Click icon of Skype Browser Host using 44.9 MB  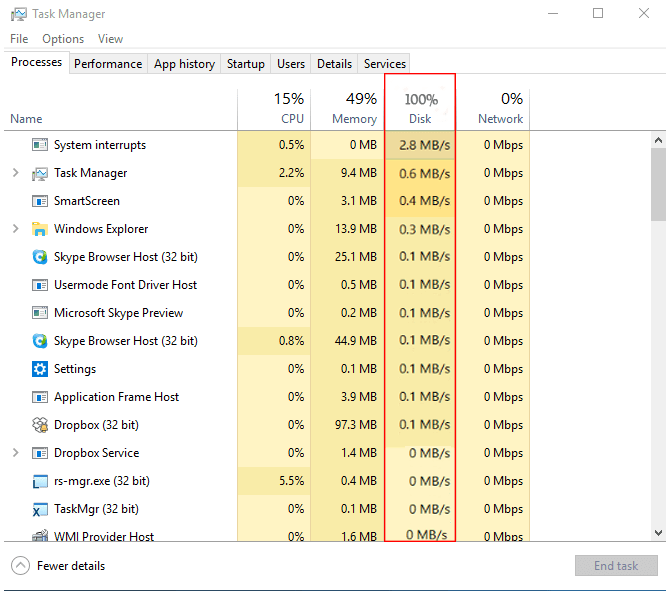pyautogui.click(x=40, y=341)
